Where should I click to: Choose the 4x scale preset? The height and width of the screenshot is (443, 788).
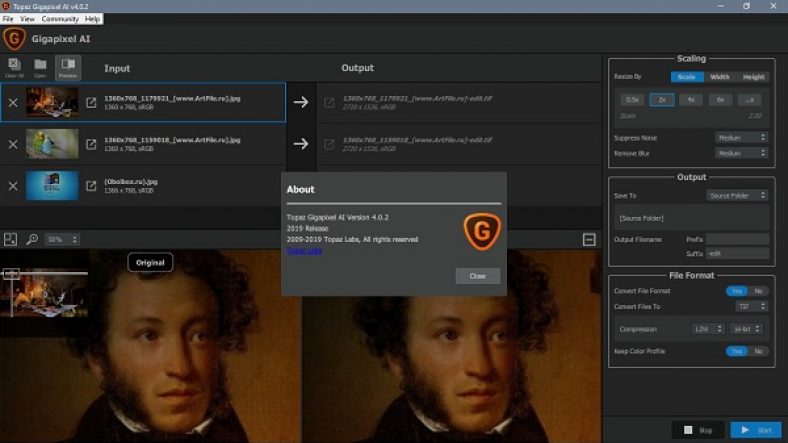click(691, 100)
